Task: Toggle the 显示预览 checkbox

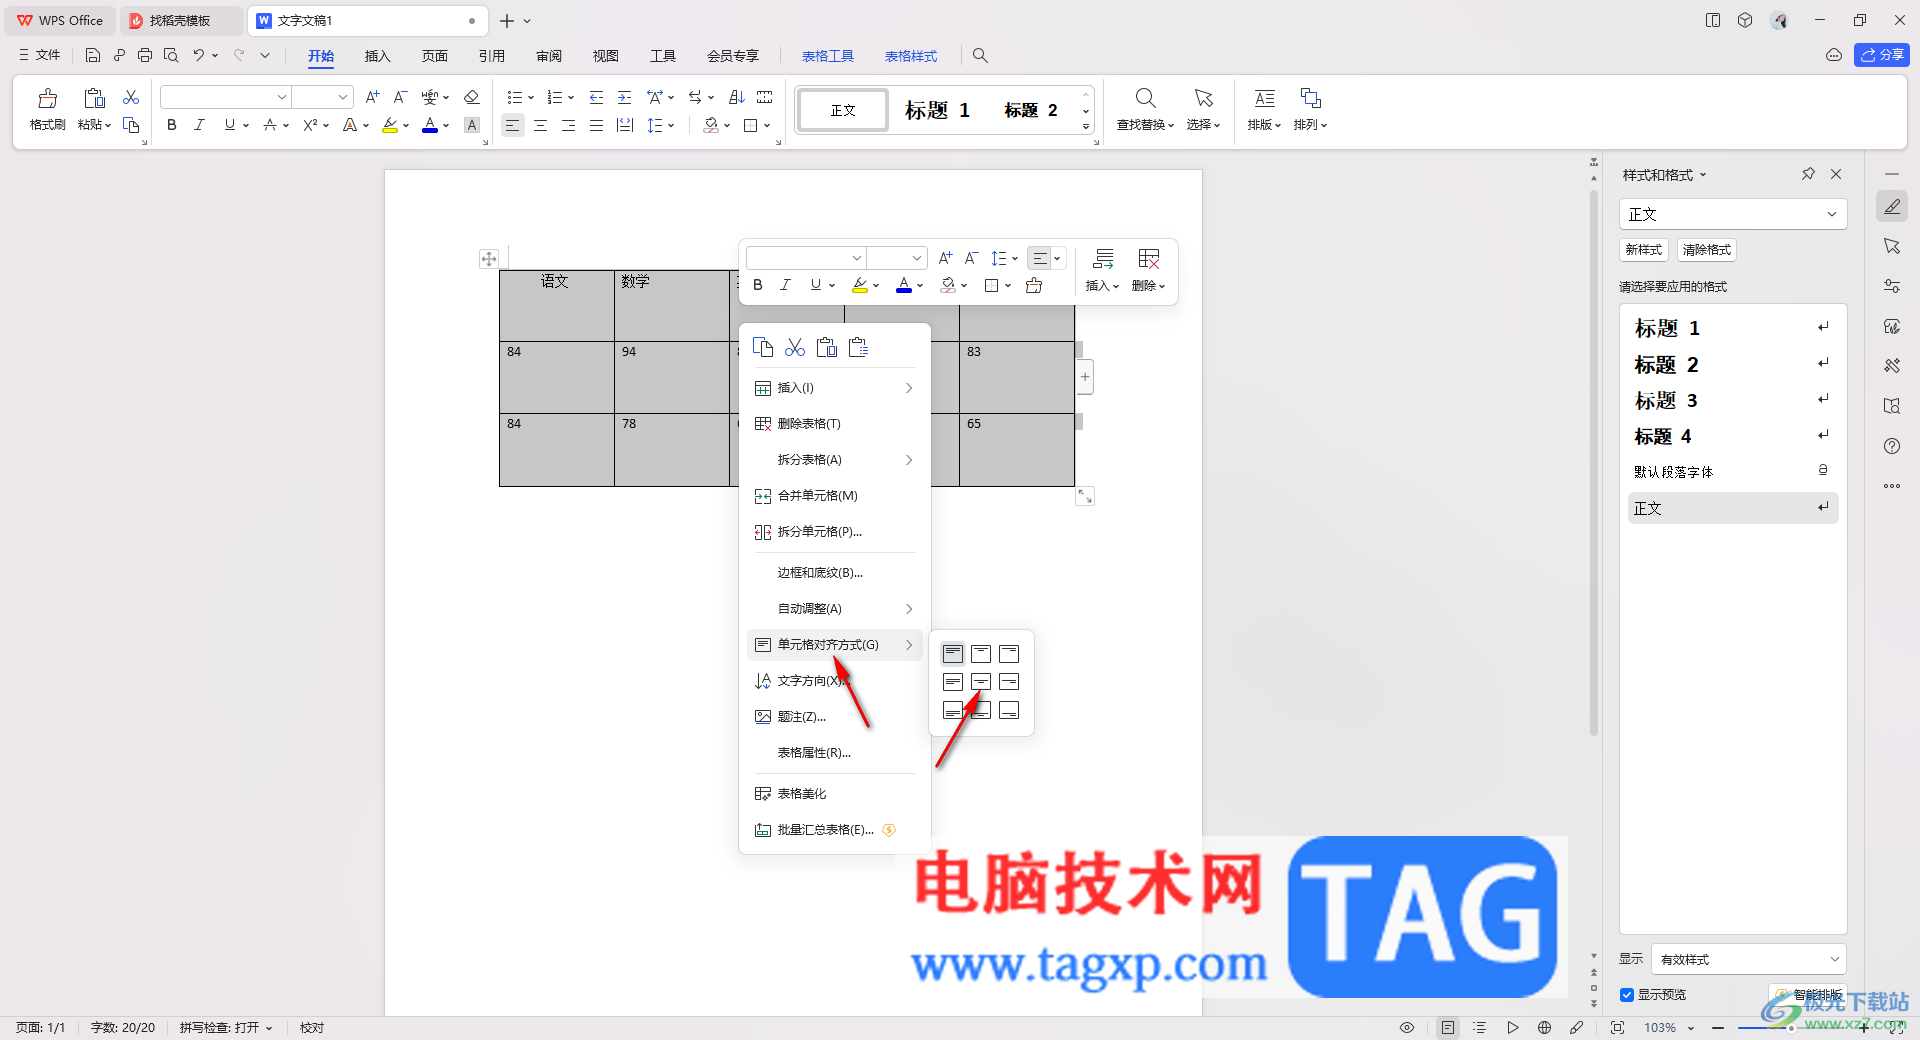Action: pos(1627,995)
